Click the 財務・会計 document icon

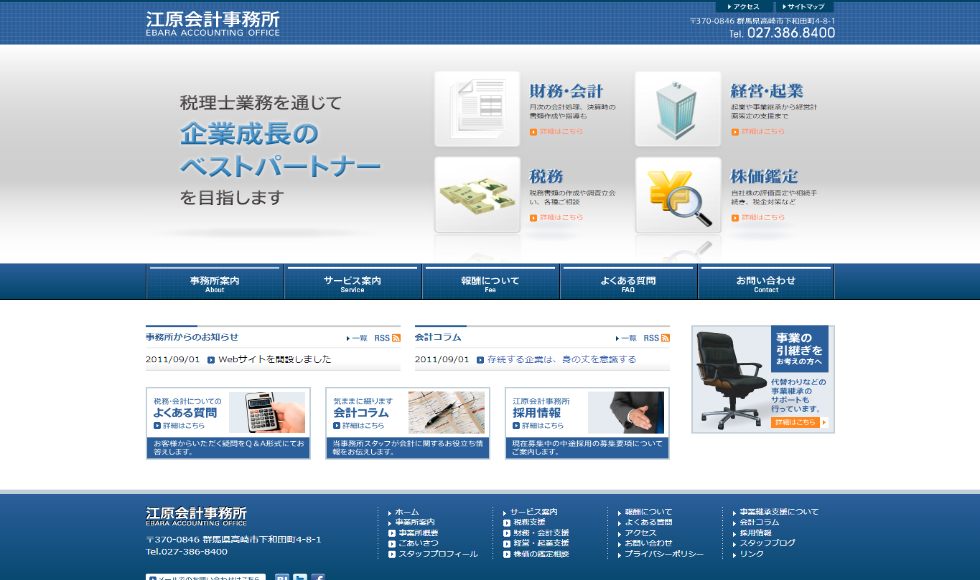point(477,109)
